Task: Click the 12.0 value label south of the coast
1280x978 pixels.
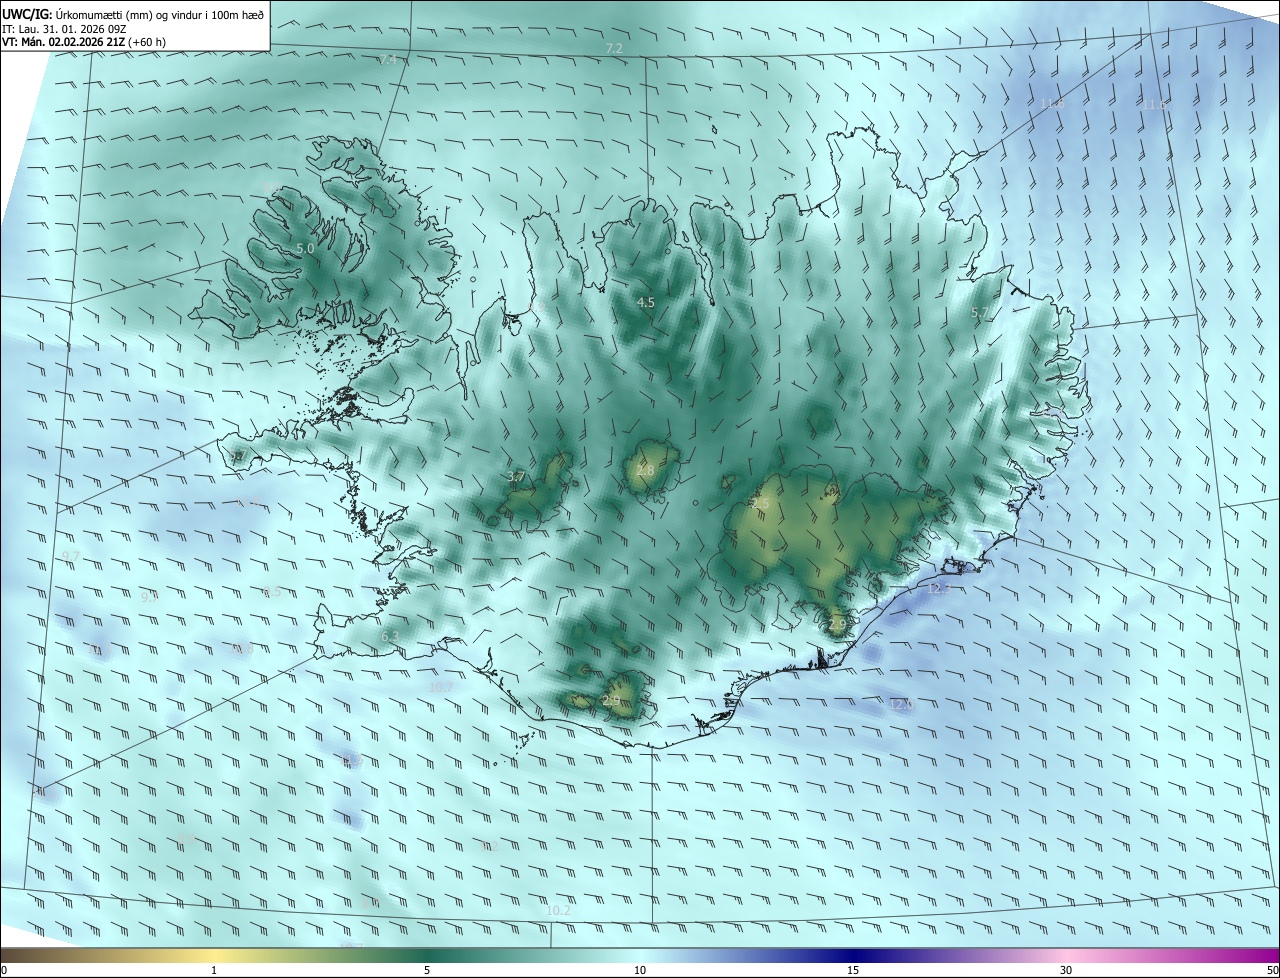Action: pyautogui.click(x=901, y=704)
